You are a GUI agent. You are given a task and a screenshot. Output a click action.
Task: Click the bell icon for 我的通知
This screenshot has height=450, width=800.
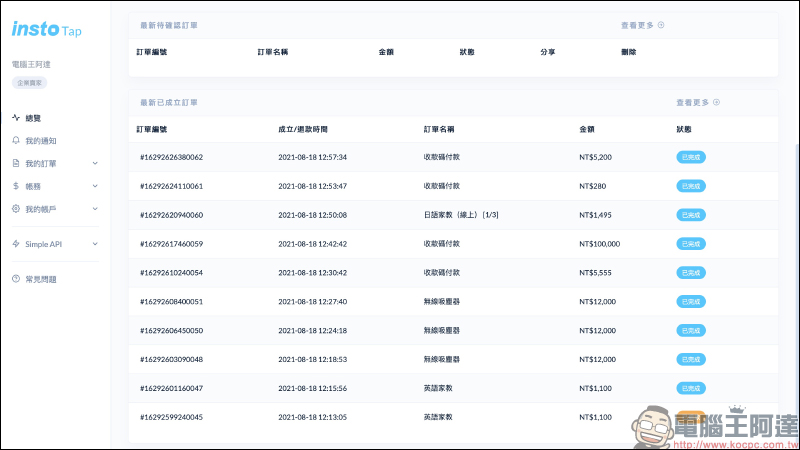tap(16, 141)
